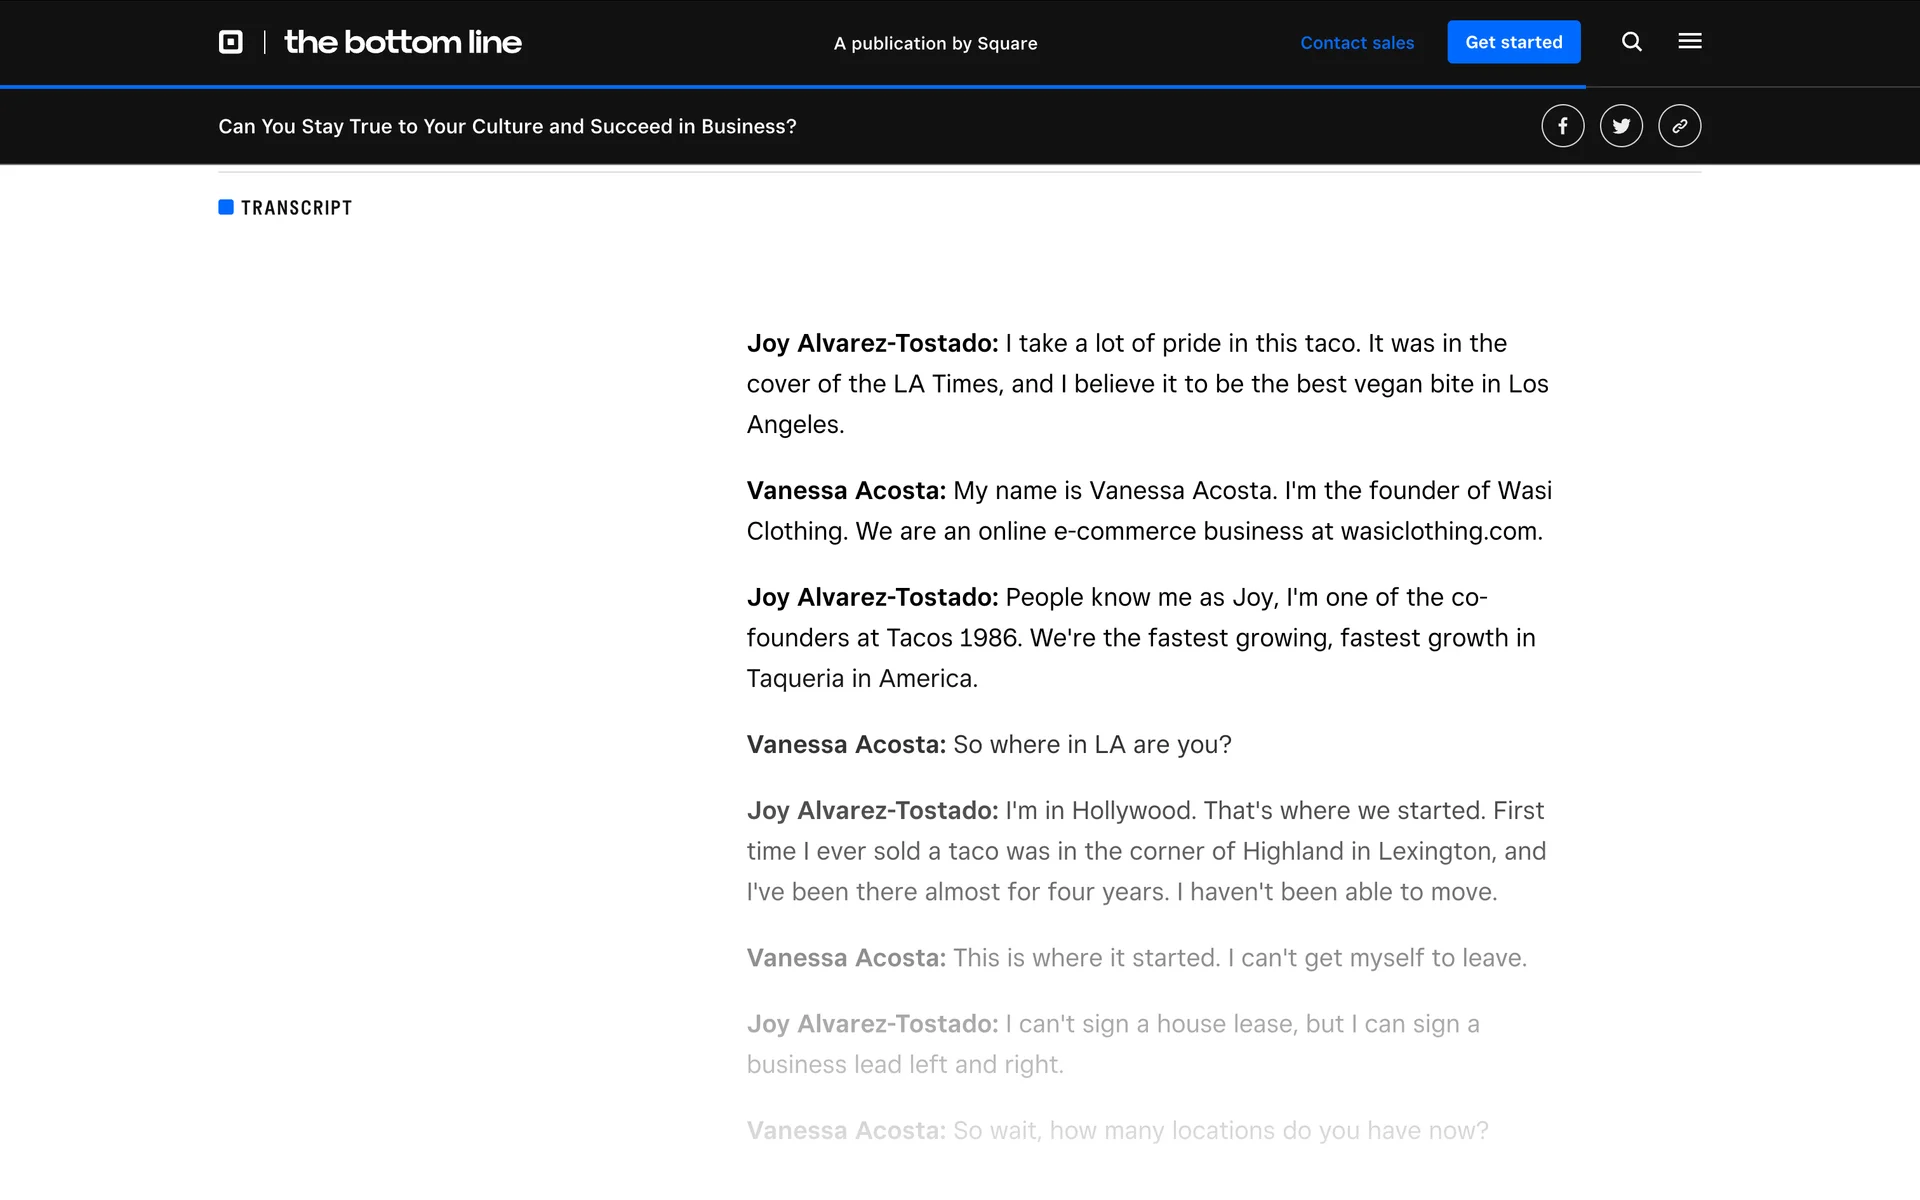Share article on Facebook
Screen dimensions: 1920x1200
[x=1562, y=126]
